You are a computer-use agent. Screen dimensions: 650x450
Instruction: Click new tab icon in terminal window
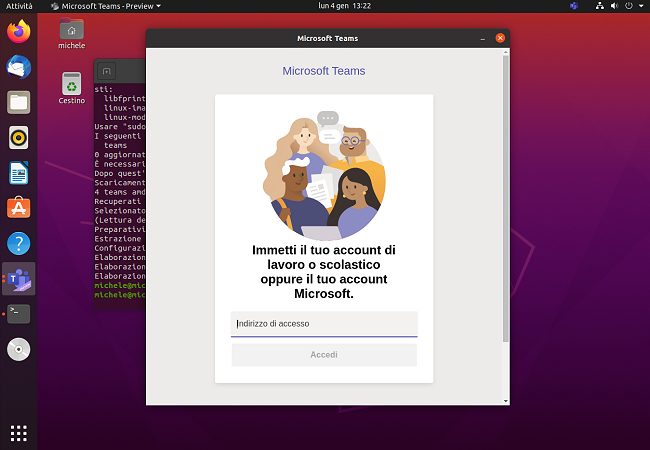click(x=107, y=71)
